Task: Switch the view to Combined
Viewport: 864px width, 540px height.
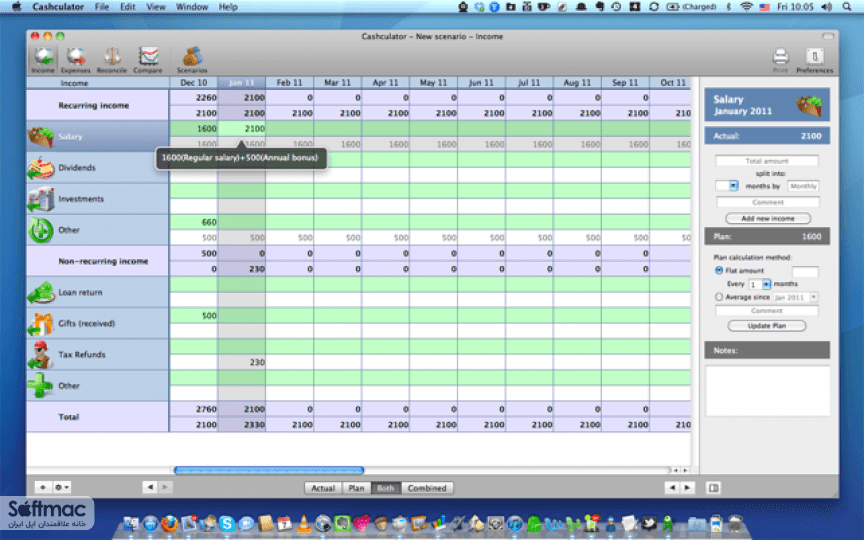Action: (427, 488)
